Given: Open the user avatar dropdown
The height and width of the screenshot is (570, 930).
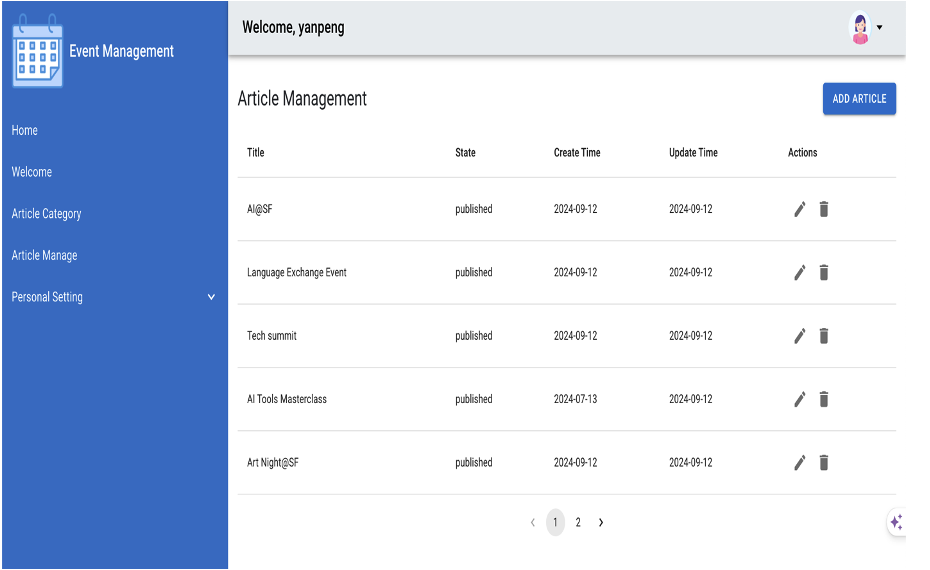Looking at the screenshot, I should 865,28.
